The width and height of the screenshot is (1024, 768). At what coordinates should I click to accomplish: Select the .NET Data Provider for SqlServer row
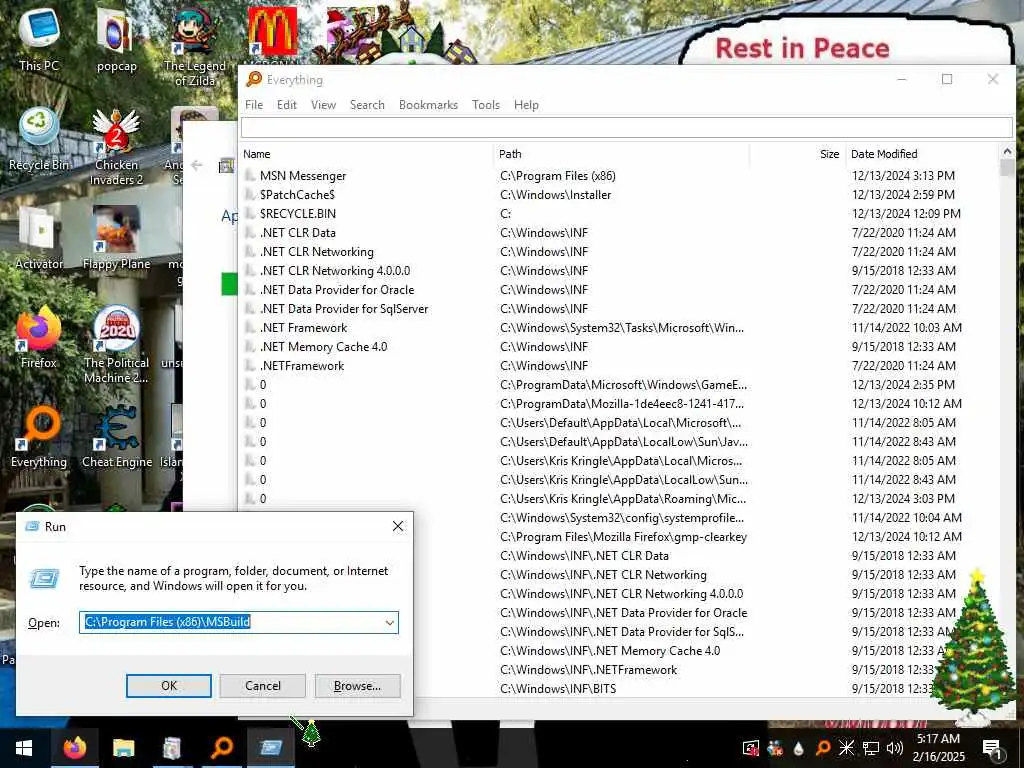618,308
